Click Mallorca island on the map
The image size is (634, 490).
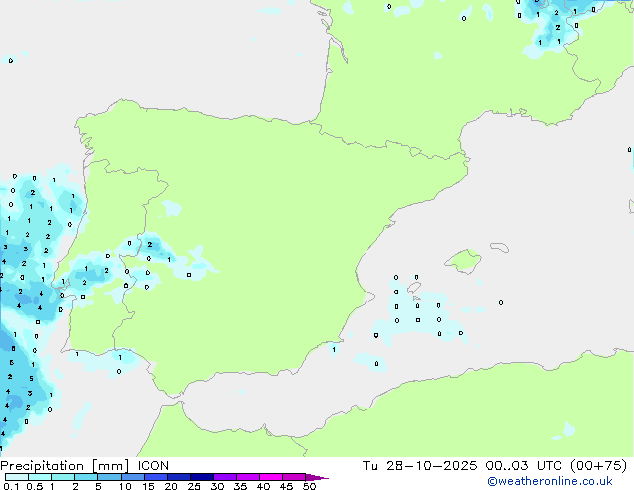(x=462, y=262)
